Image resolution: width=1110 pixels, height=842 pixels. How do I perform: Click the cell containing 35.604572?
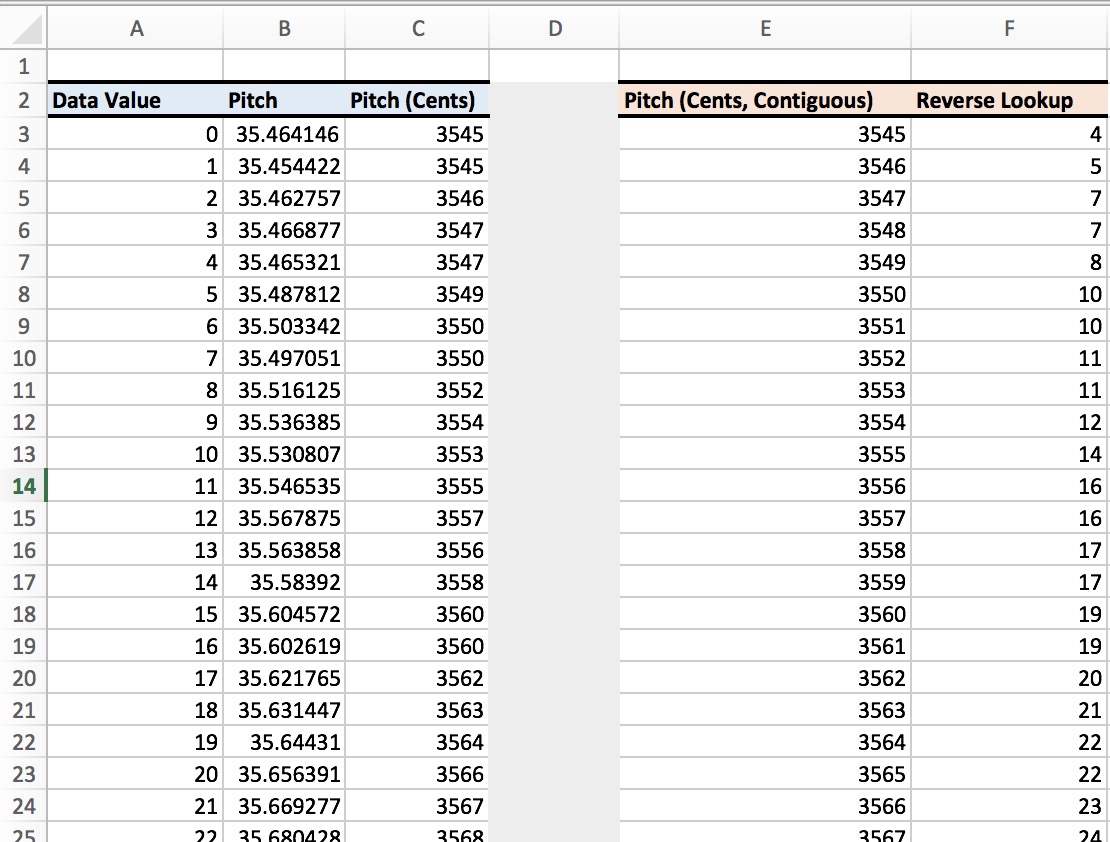(283, 614)
